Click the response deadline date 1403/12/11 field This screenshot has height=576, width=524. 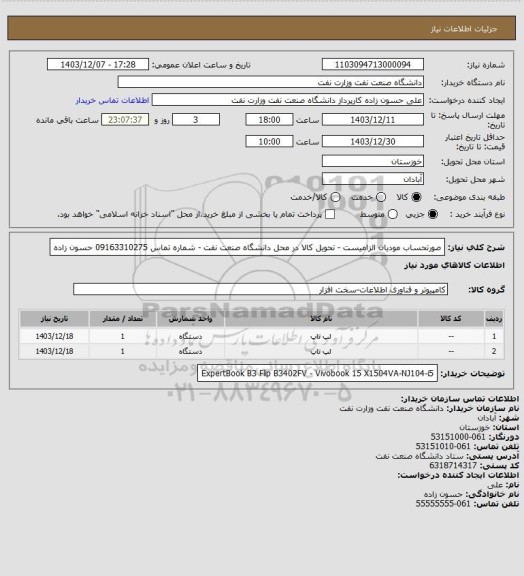[x=373, y=120]
